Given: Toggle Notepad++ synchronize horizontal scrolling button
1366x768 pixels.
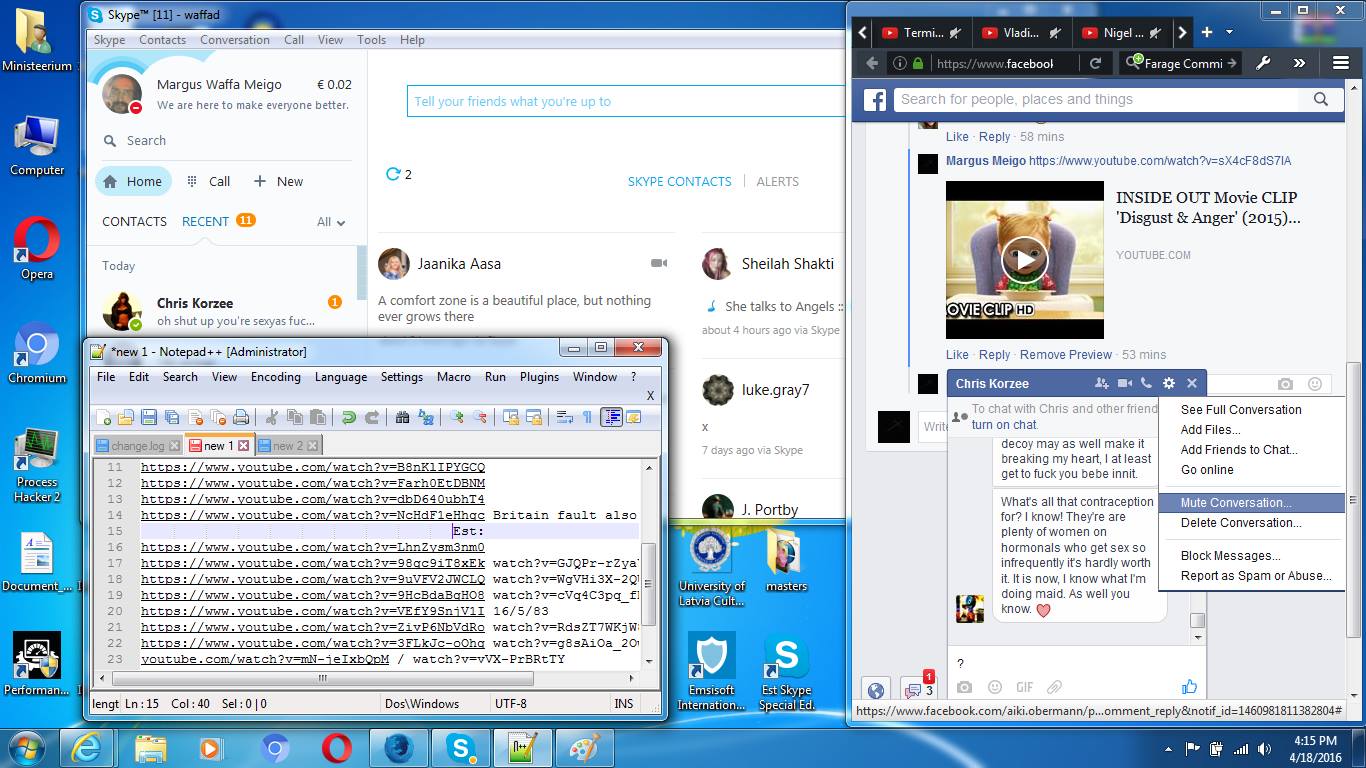Looking at the screenshot, I should 534,417.
